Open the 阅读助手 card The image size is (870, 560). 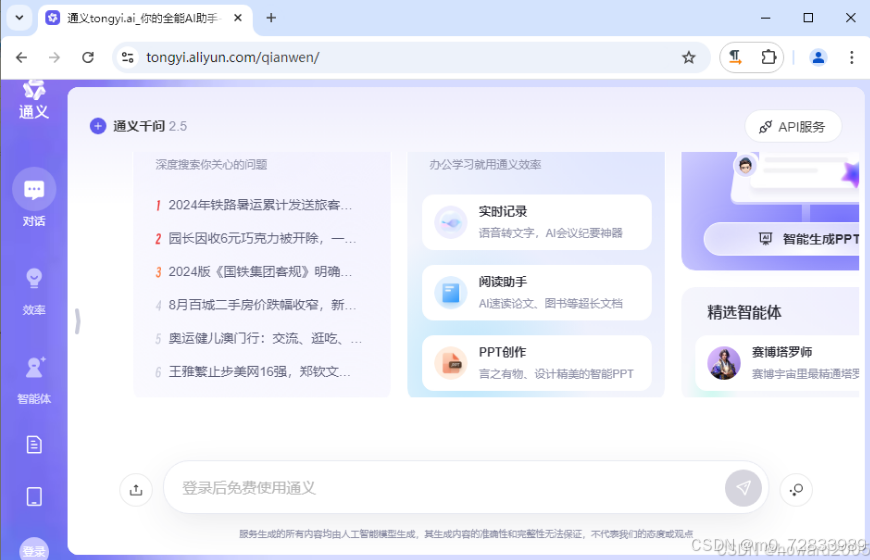pos(537,292)
